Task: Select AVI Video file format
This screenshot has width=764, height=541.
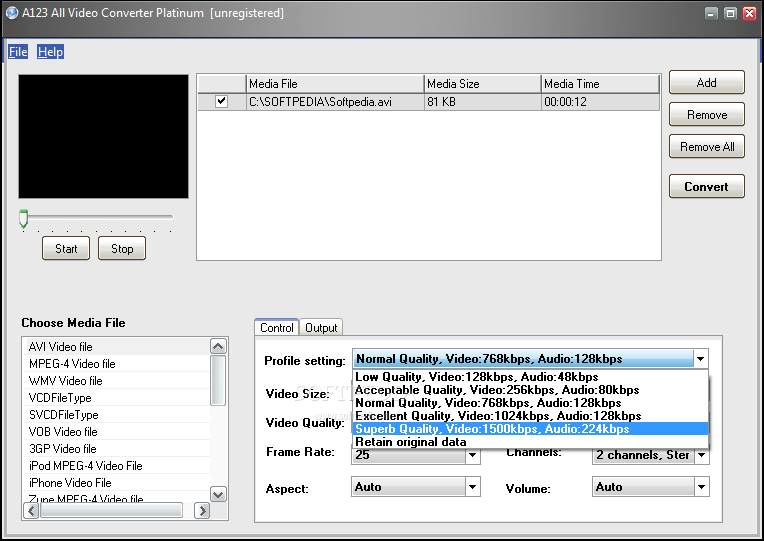Action: (116, 347)
